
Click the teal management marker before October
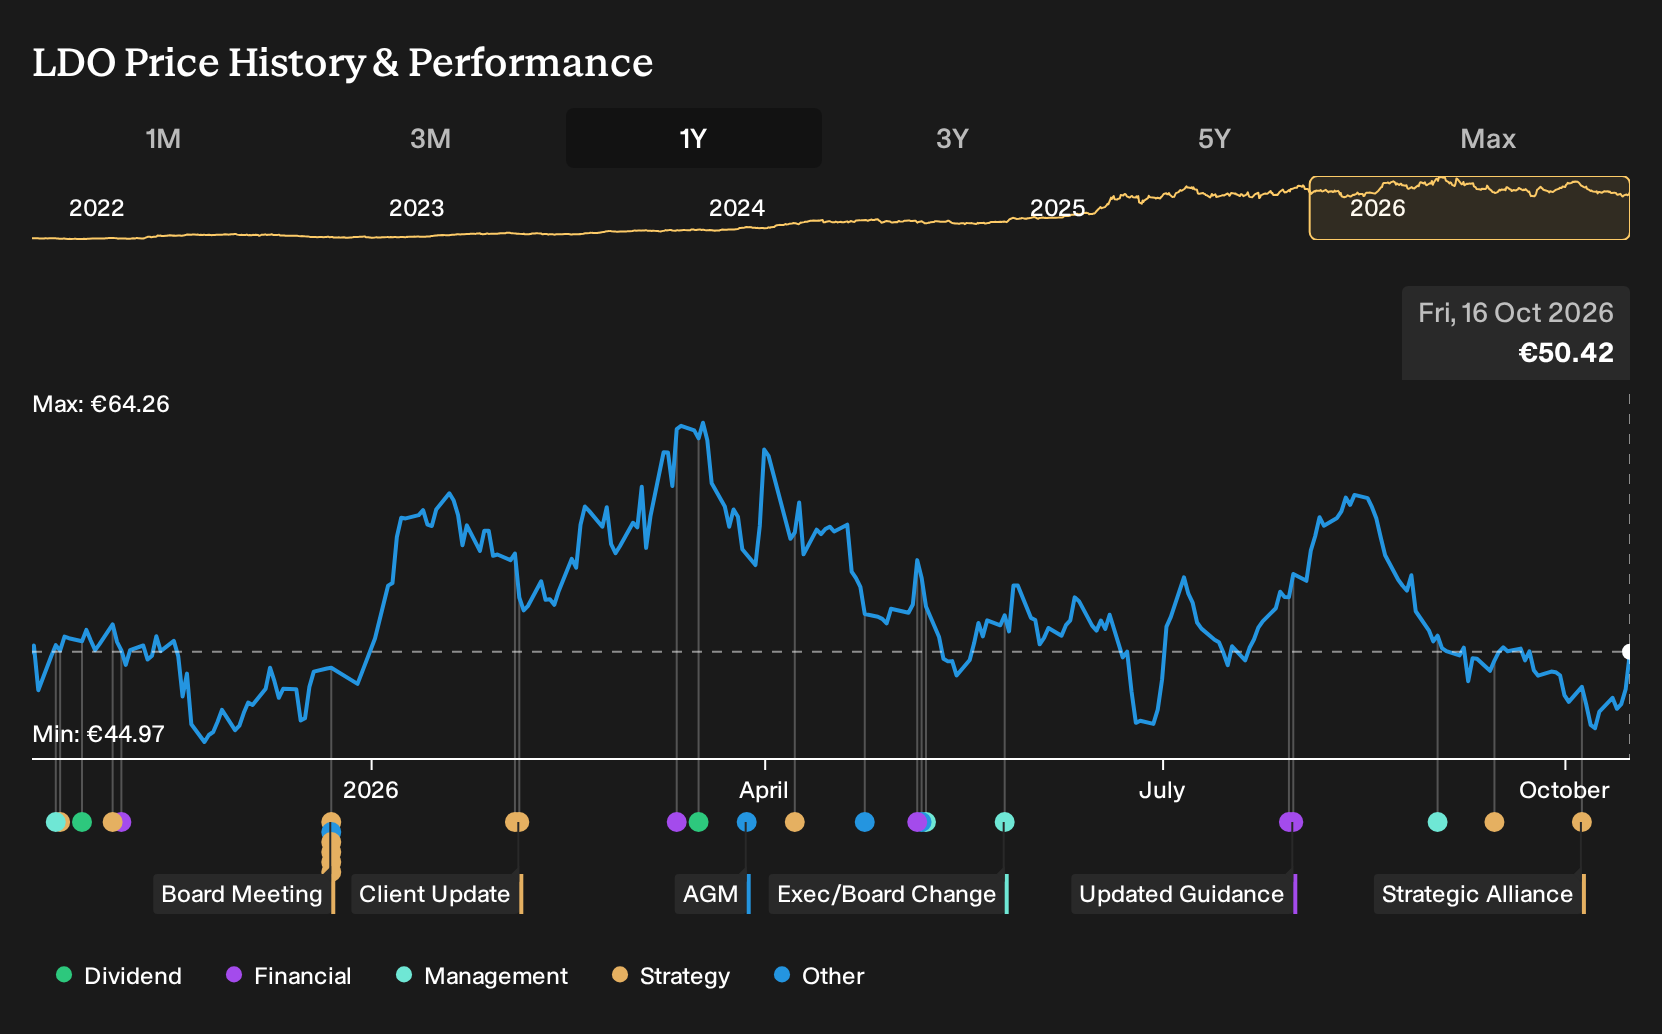point(1437,822)
